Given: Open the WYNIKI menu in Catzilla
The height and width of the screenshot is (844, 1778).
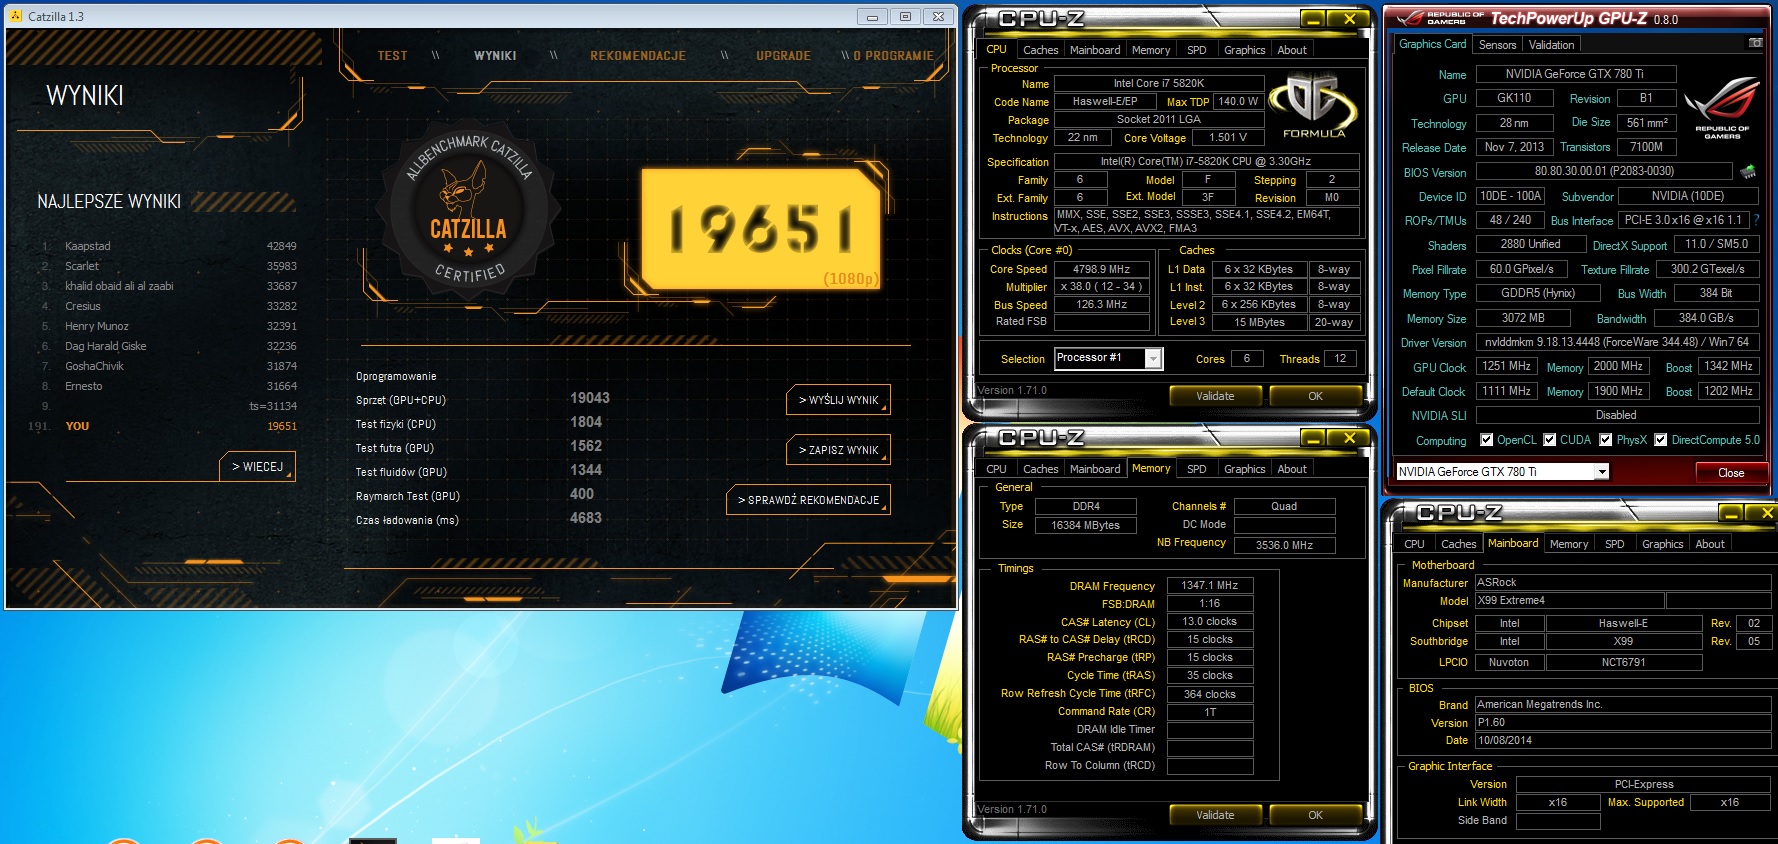Looking at the screenshot, I should point(495,56).
